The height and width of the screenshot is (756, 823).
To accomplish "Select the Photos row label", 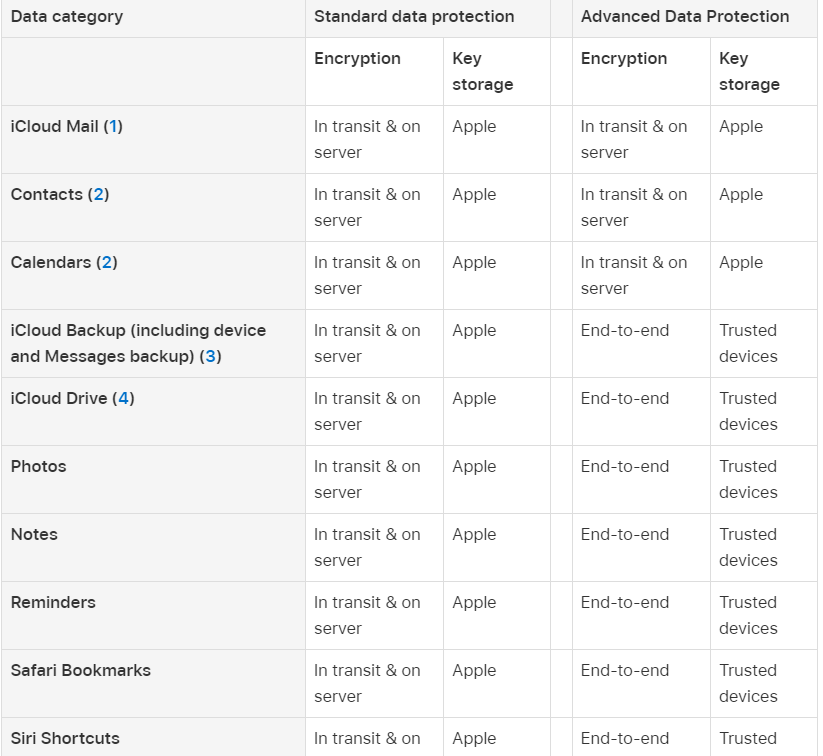I will coord(38,466).
